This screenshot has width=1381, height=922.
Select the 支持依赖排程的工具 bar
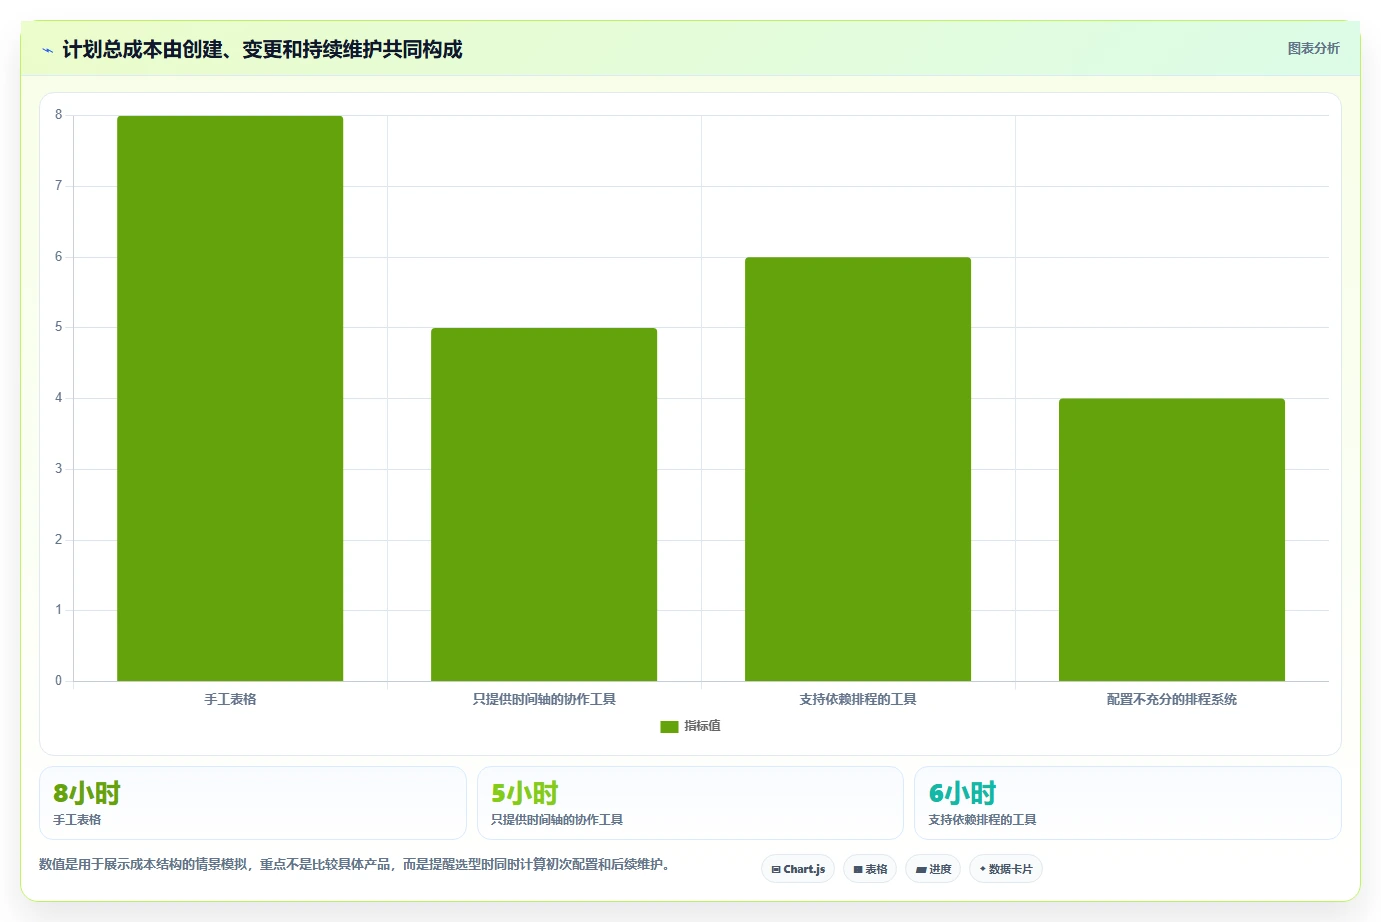(858, 469)
